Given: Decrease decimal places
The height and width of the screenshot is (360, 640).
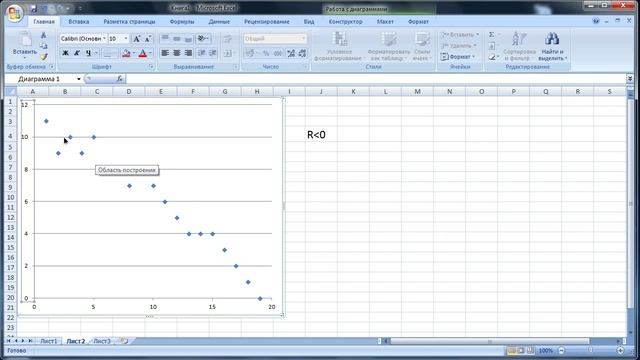Looking at the screenshot, I should 302,53.
